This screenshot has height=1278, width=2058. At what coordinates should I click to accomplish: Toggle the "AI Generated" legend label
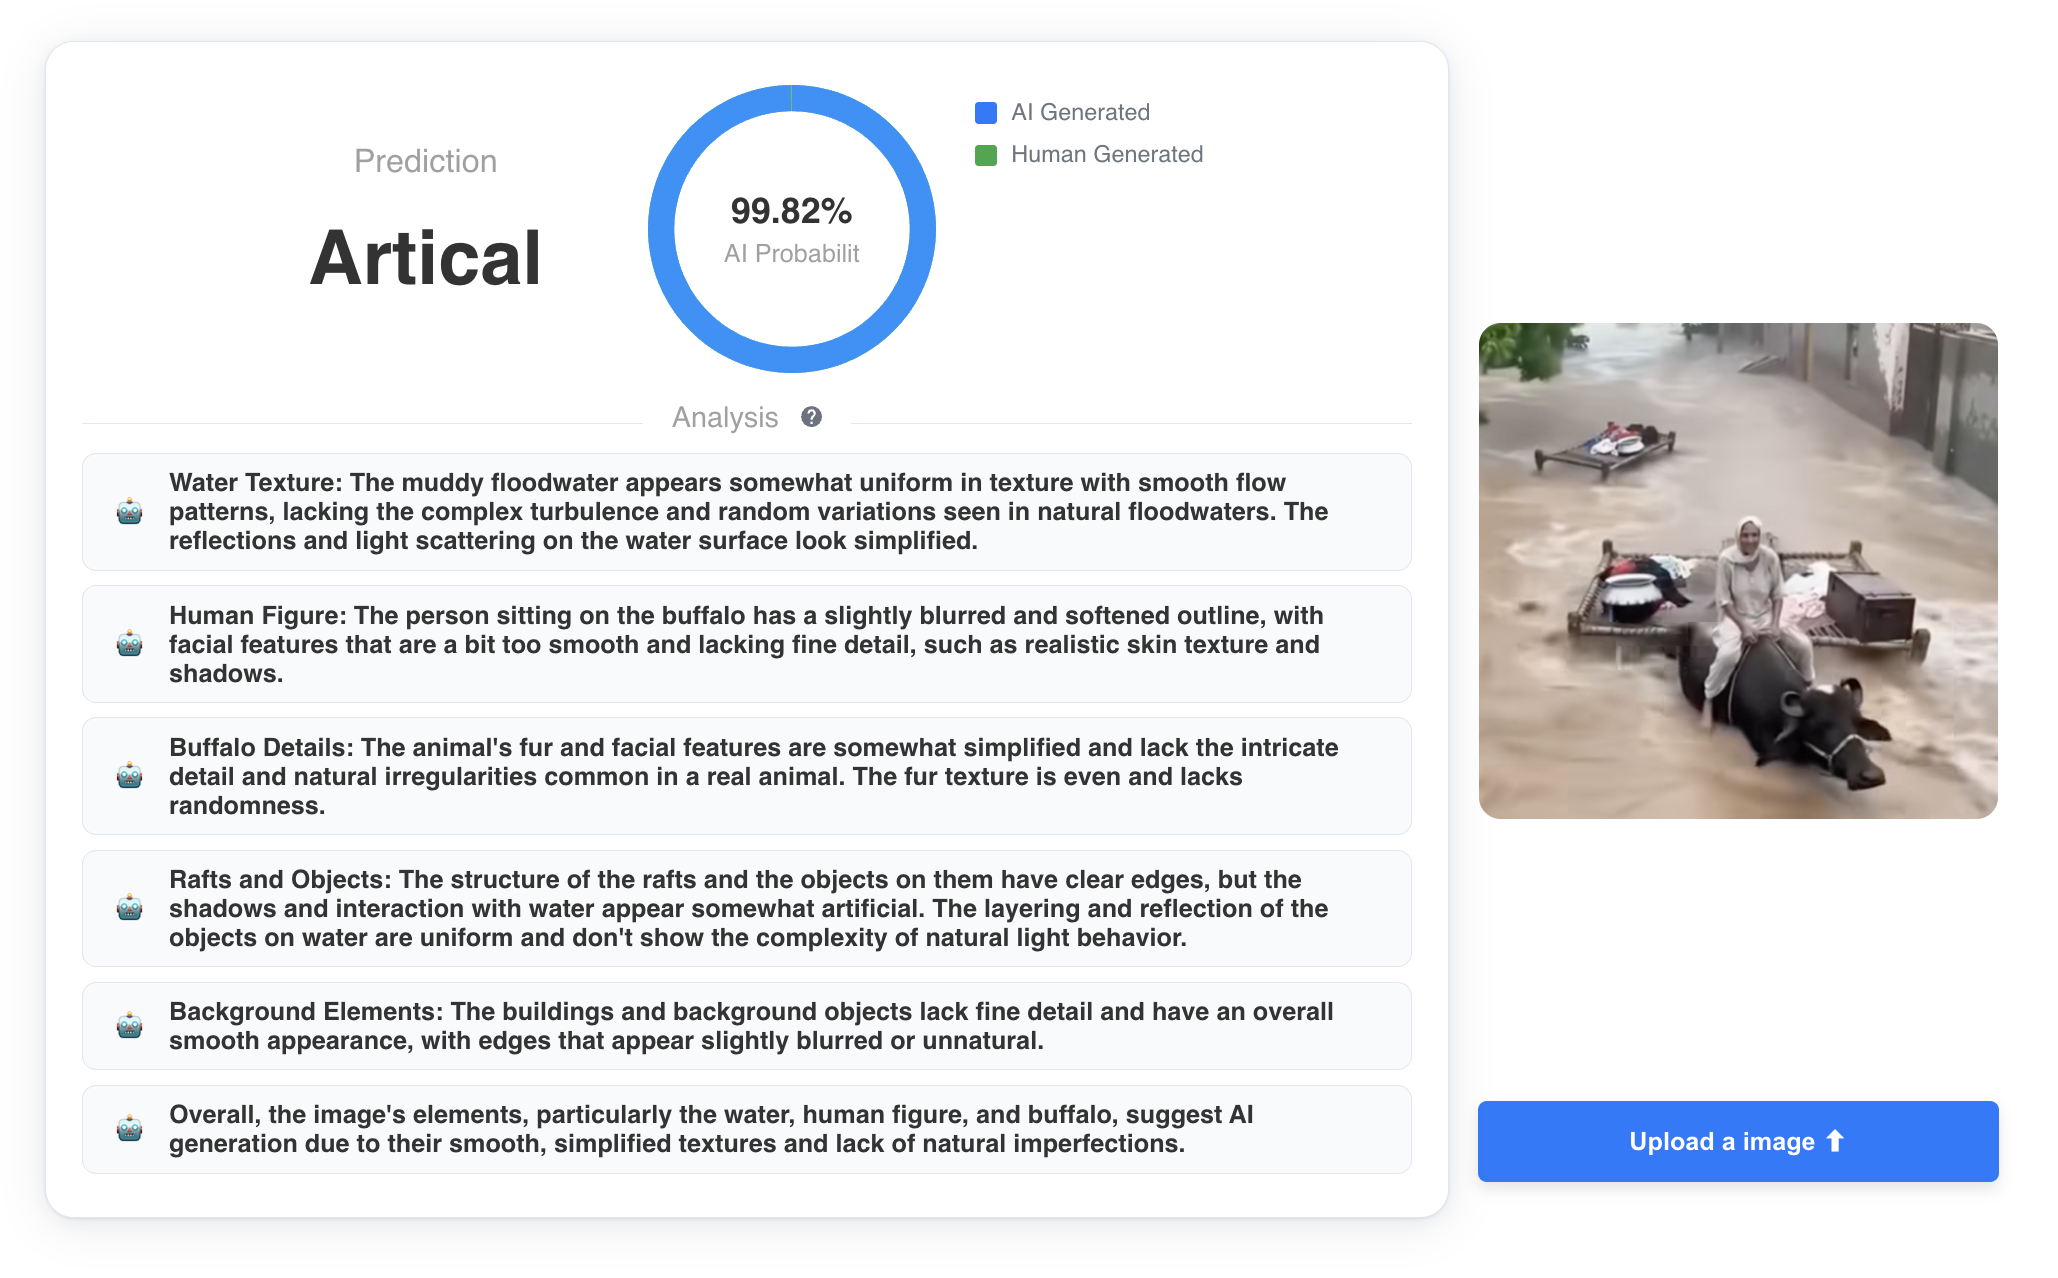1080,112
